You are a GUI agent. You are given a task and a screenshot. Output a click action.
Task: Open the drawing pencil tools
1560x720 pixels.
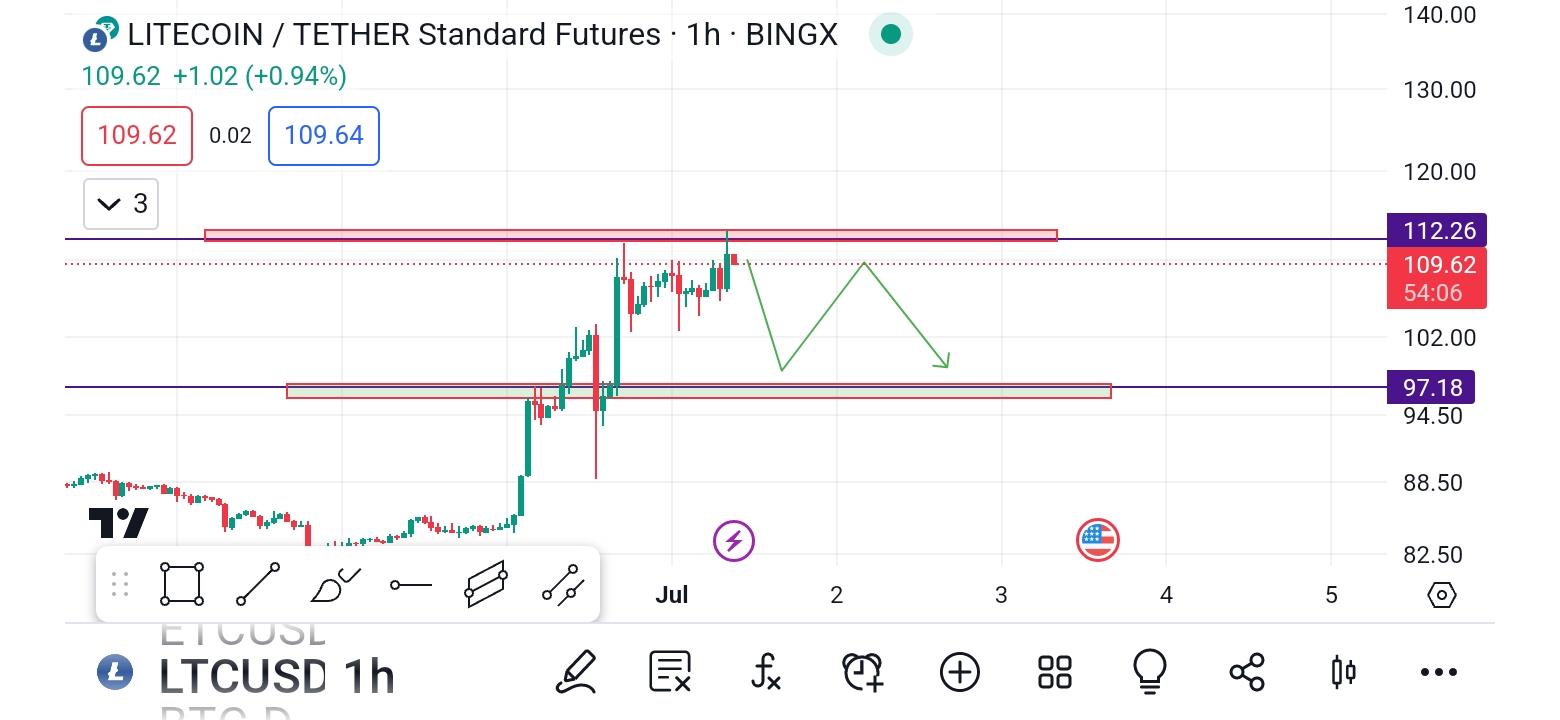coord(577,672)
